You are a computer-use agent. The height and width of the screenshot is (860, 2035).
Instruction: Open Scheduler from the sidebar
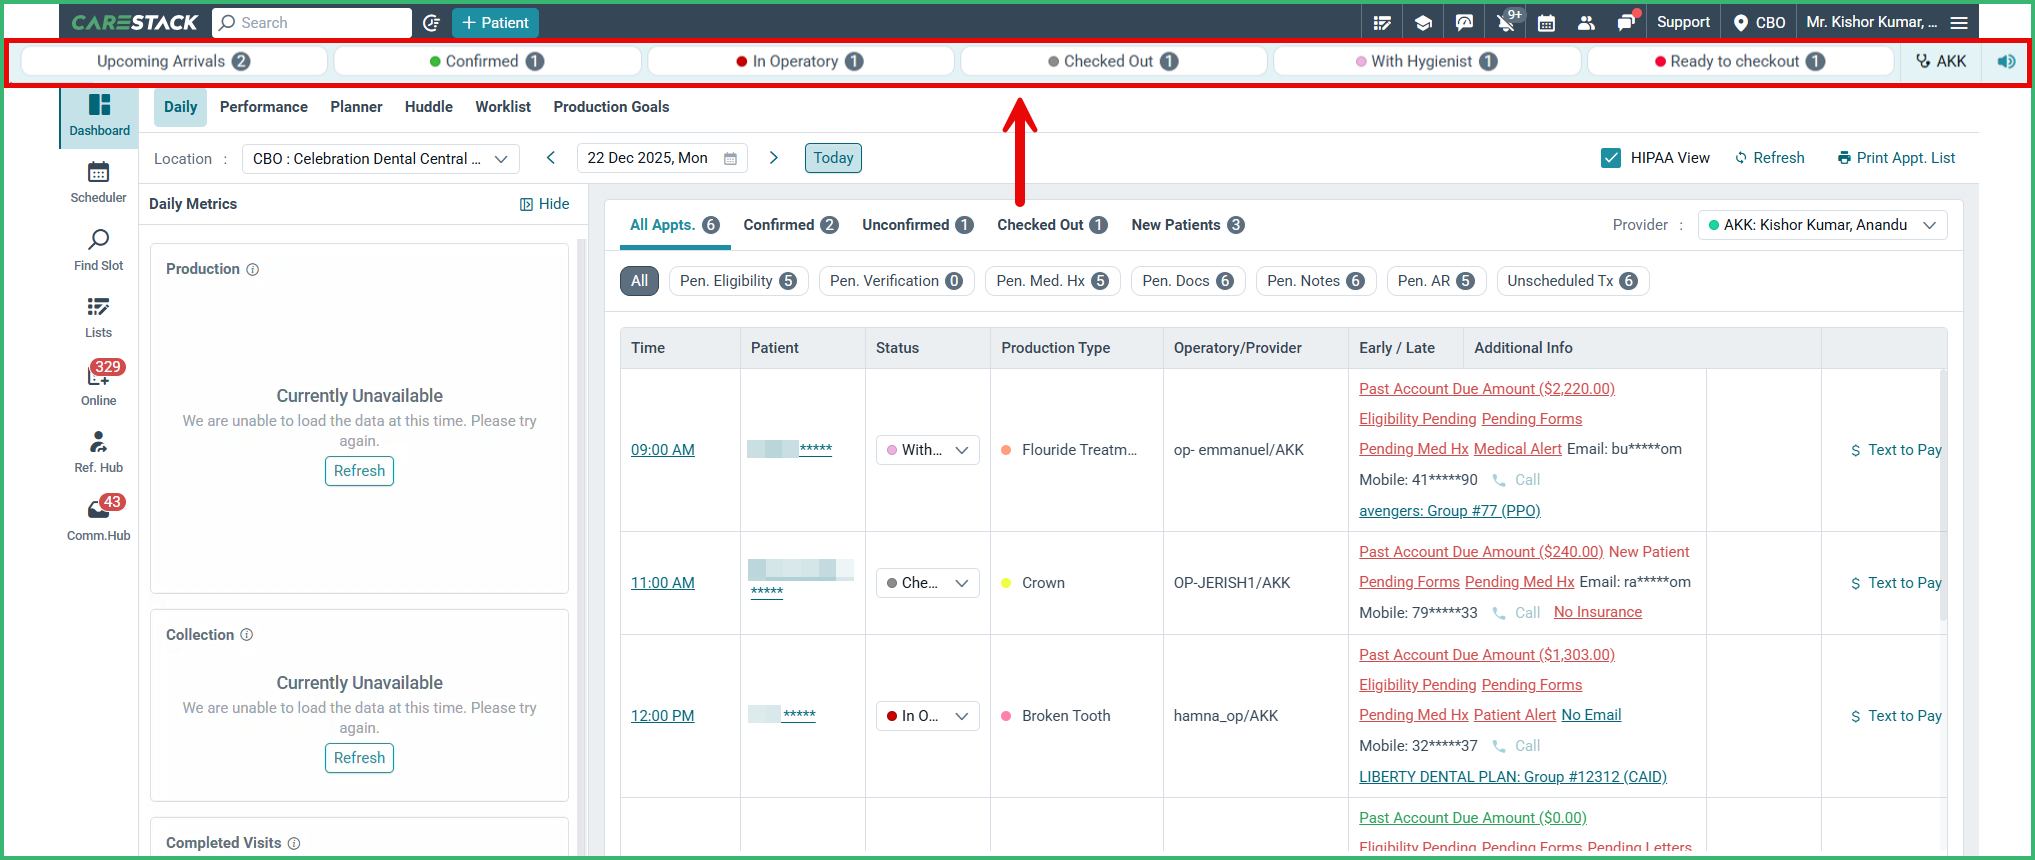coord(98,182)
